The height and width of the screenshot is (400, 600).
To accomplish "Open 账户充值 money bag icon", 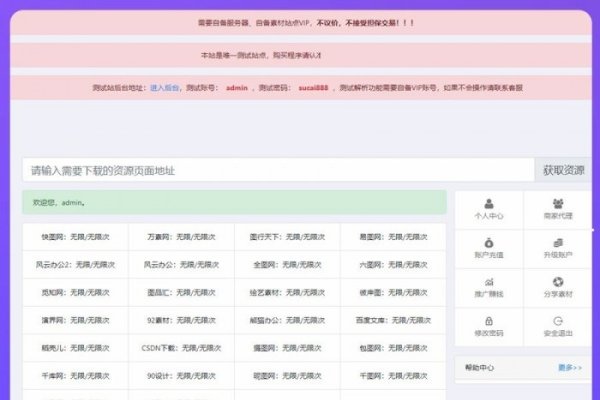I will coord(489,243).
